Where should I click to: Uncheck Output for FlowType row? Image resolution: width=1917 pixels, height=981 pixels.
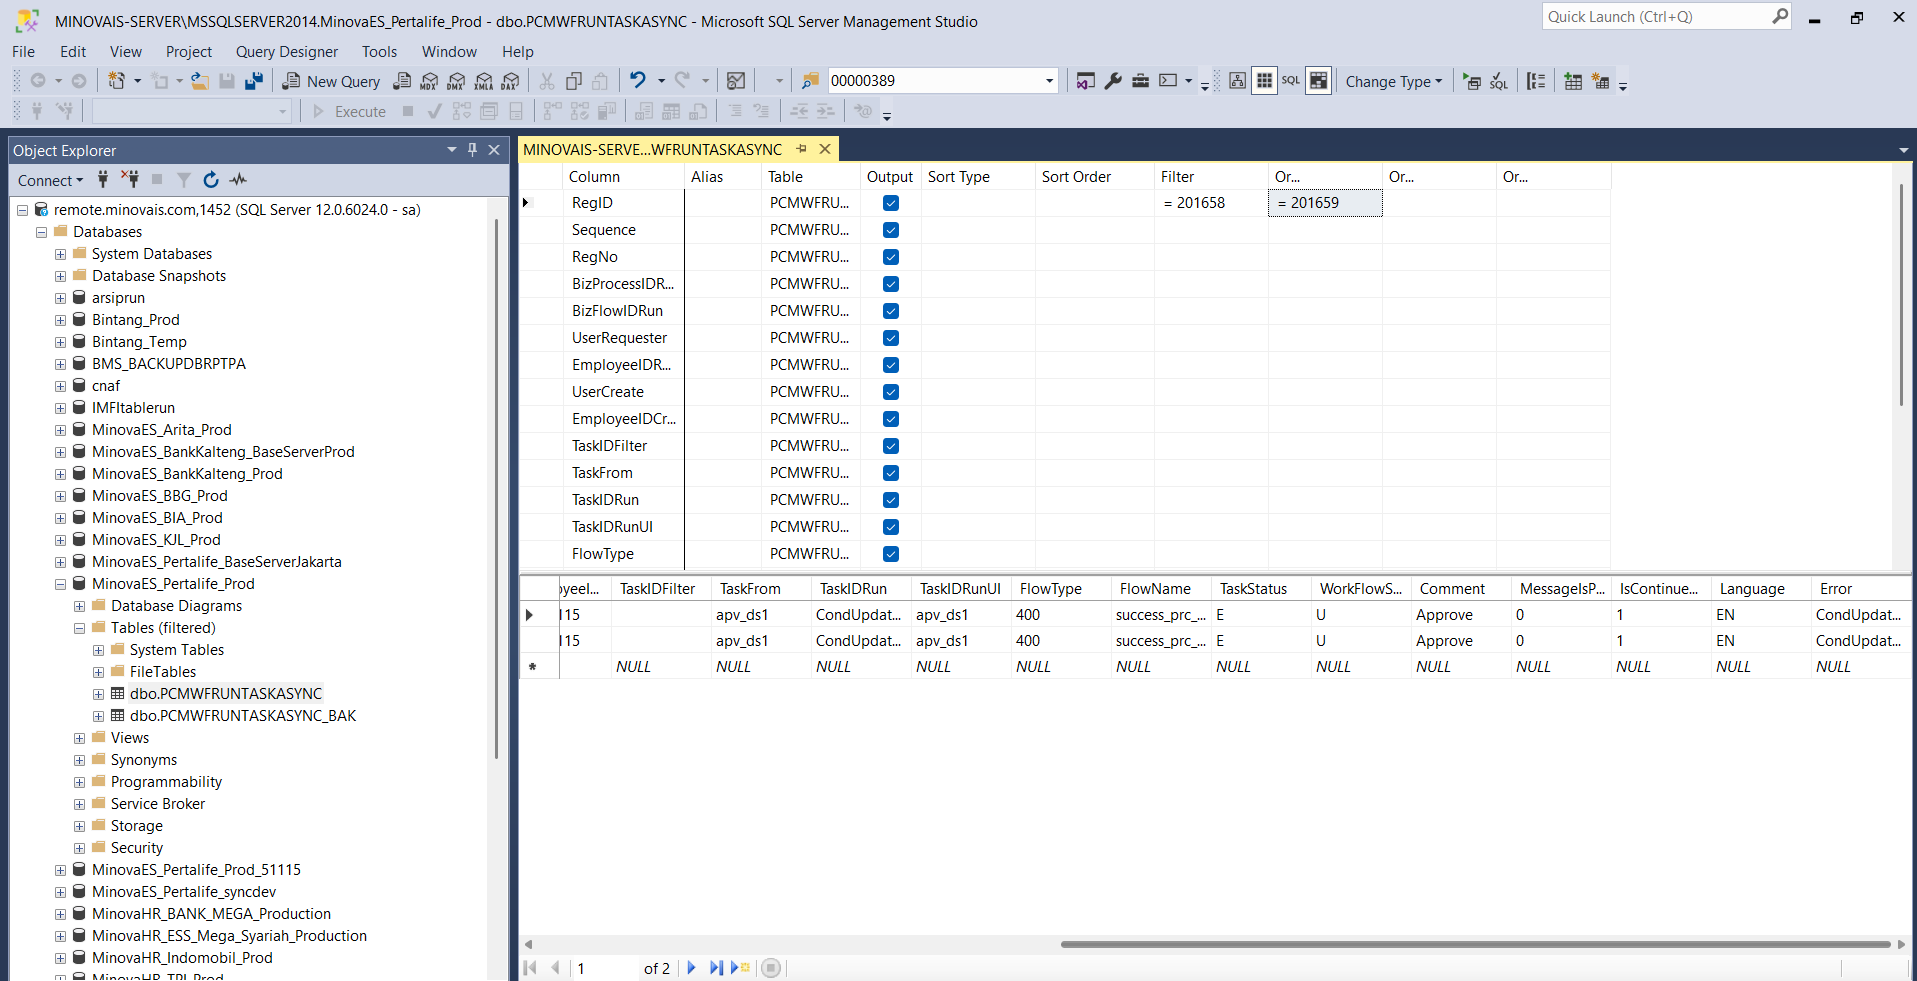point(891,554)
